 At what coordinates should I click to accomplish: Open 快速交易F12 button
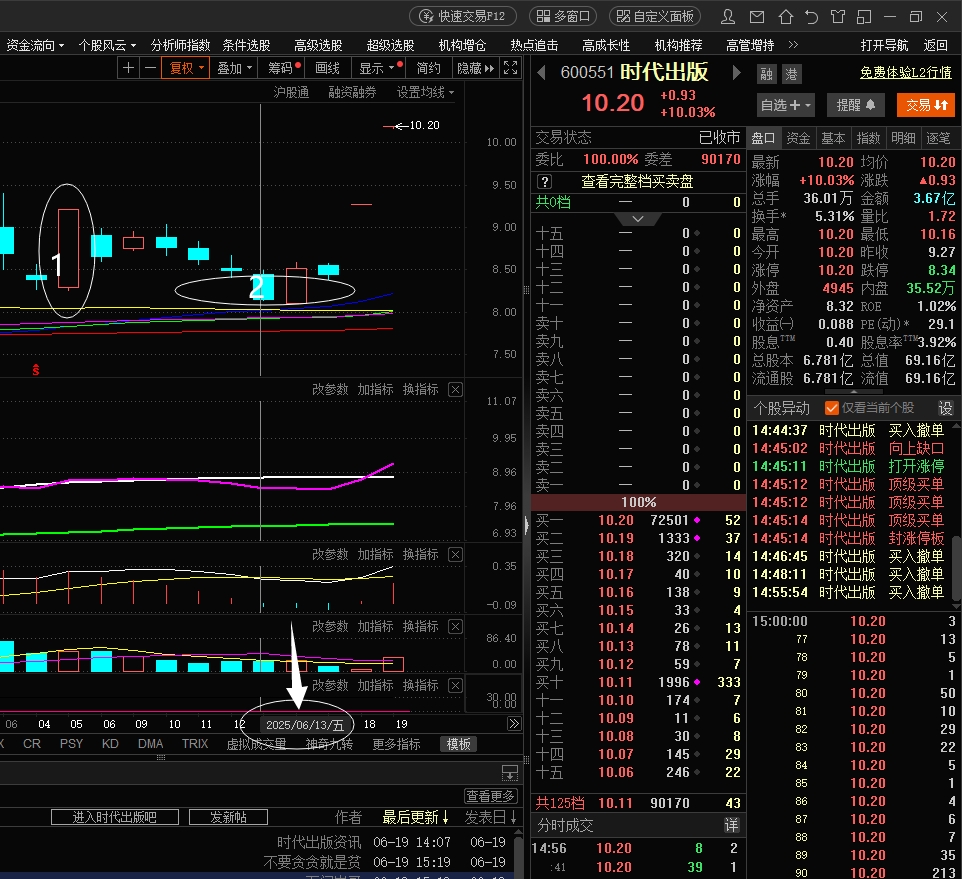(x=463, y=16)
